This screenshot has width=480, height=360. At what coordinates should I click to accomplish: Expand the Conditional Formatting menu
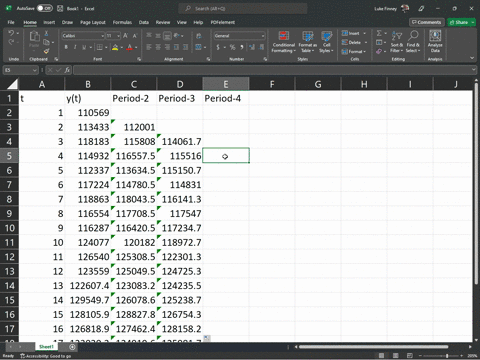283,42
